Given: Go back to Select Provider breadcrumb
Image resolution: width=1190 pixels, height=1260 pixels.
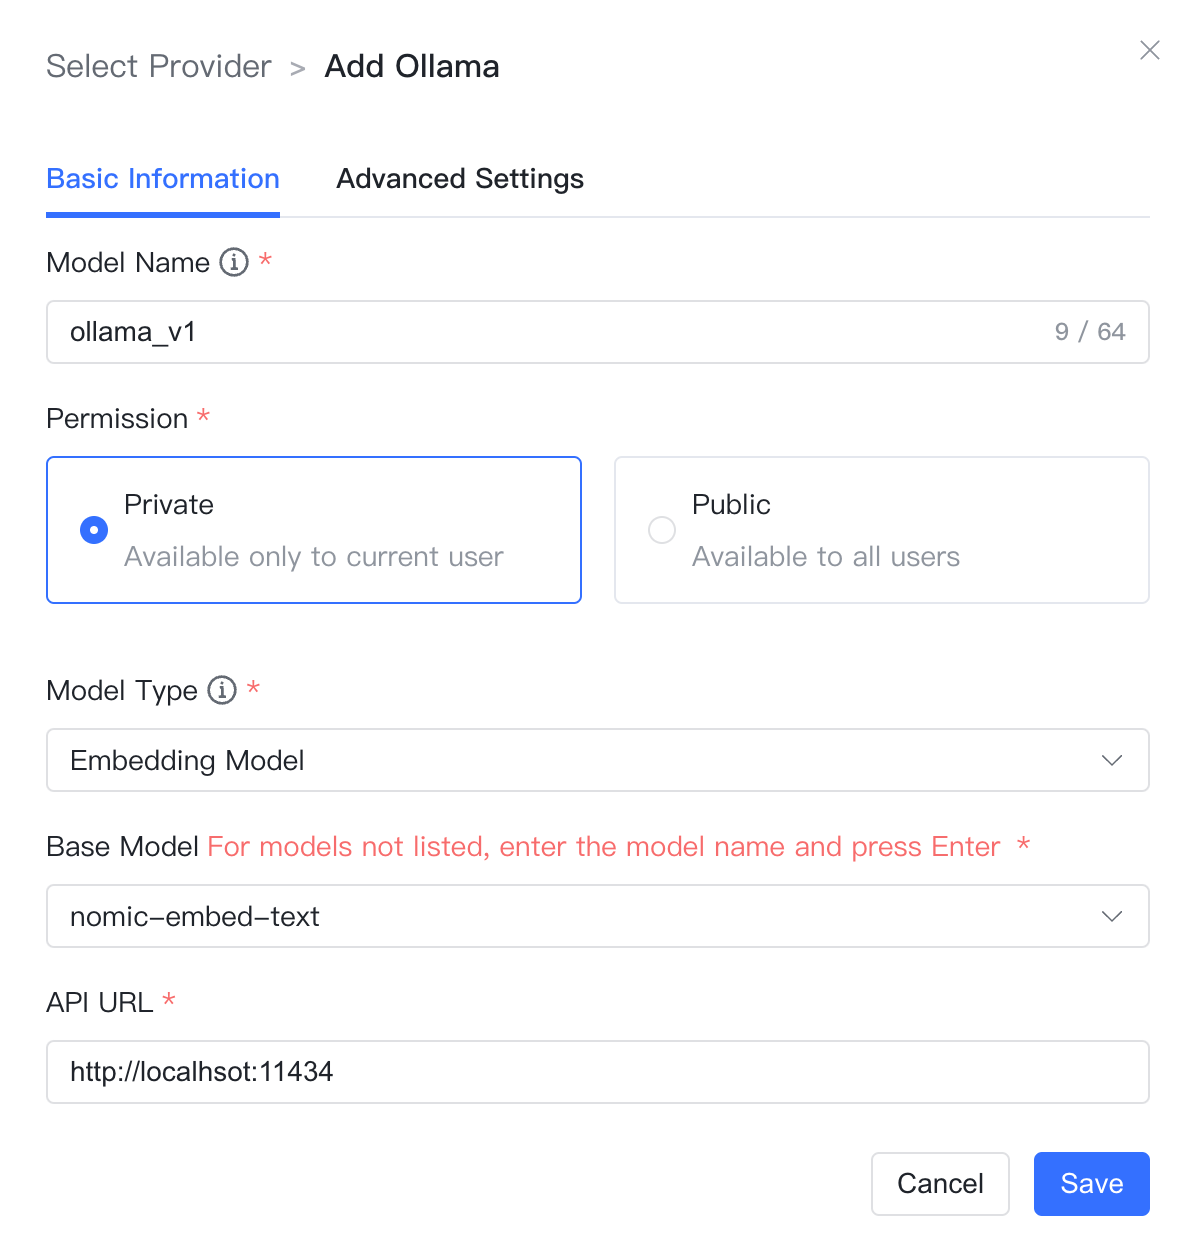Looking at the screenshot, I should click(x=159, y=66).
